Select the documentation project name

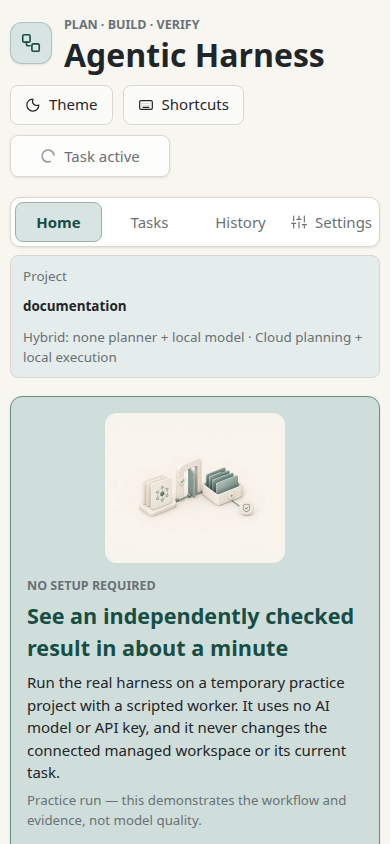[75, 306]
